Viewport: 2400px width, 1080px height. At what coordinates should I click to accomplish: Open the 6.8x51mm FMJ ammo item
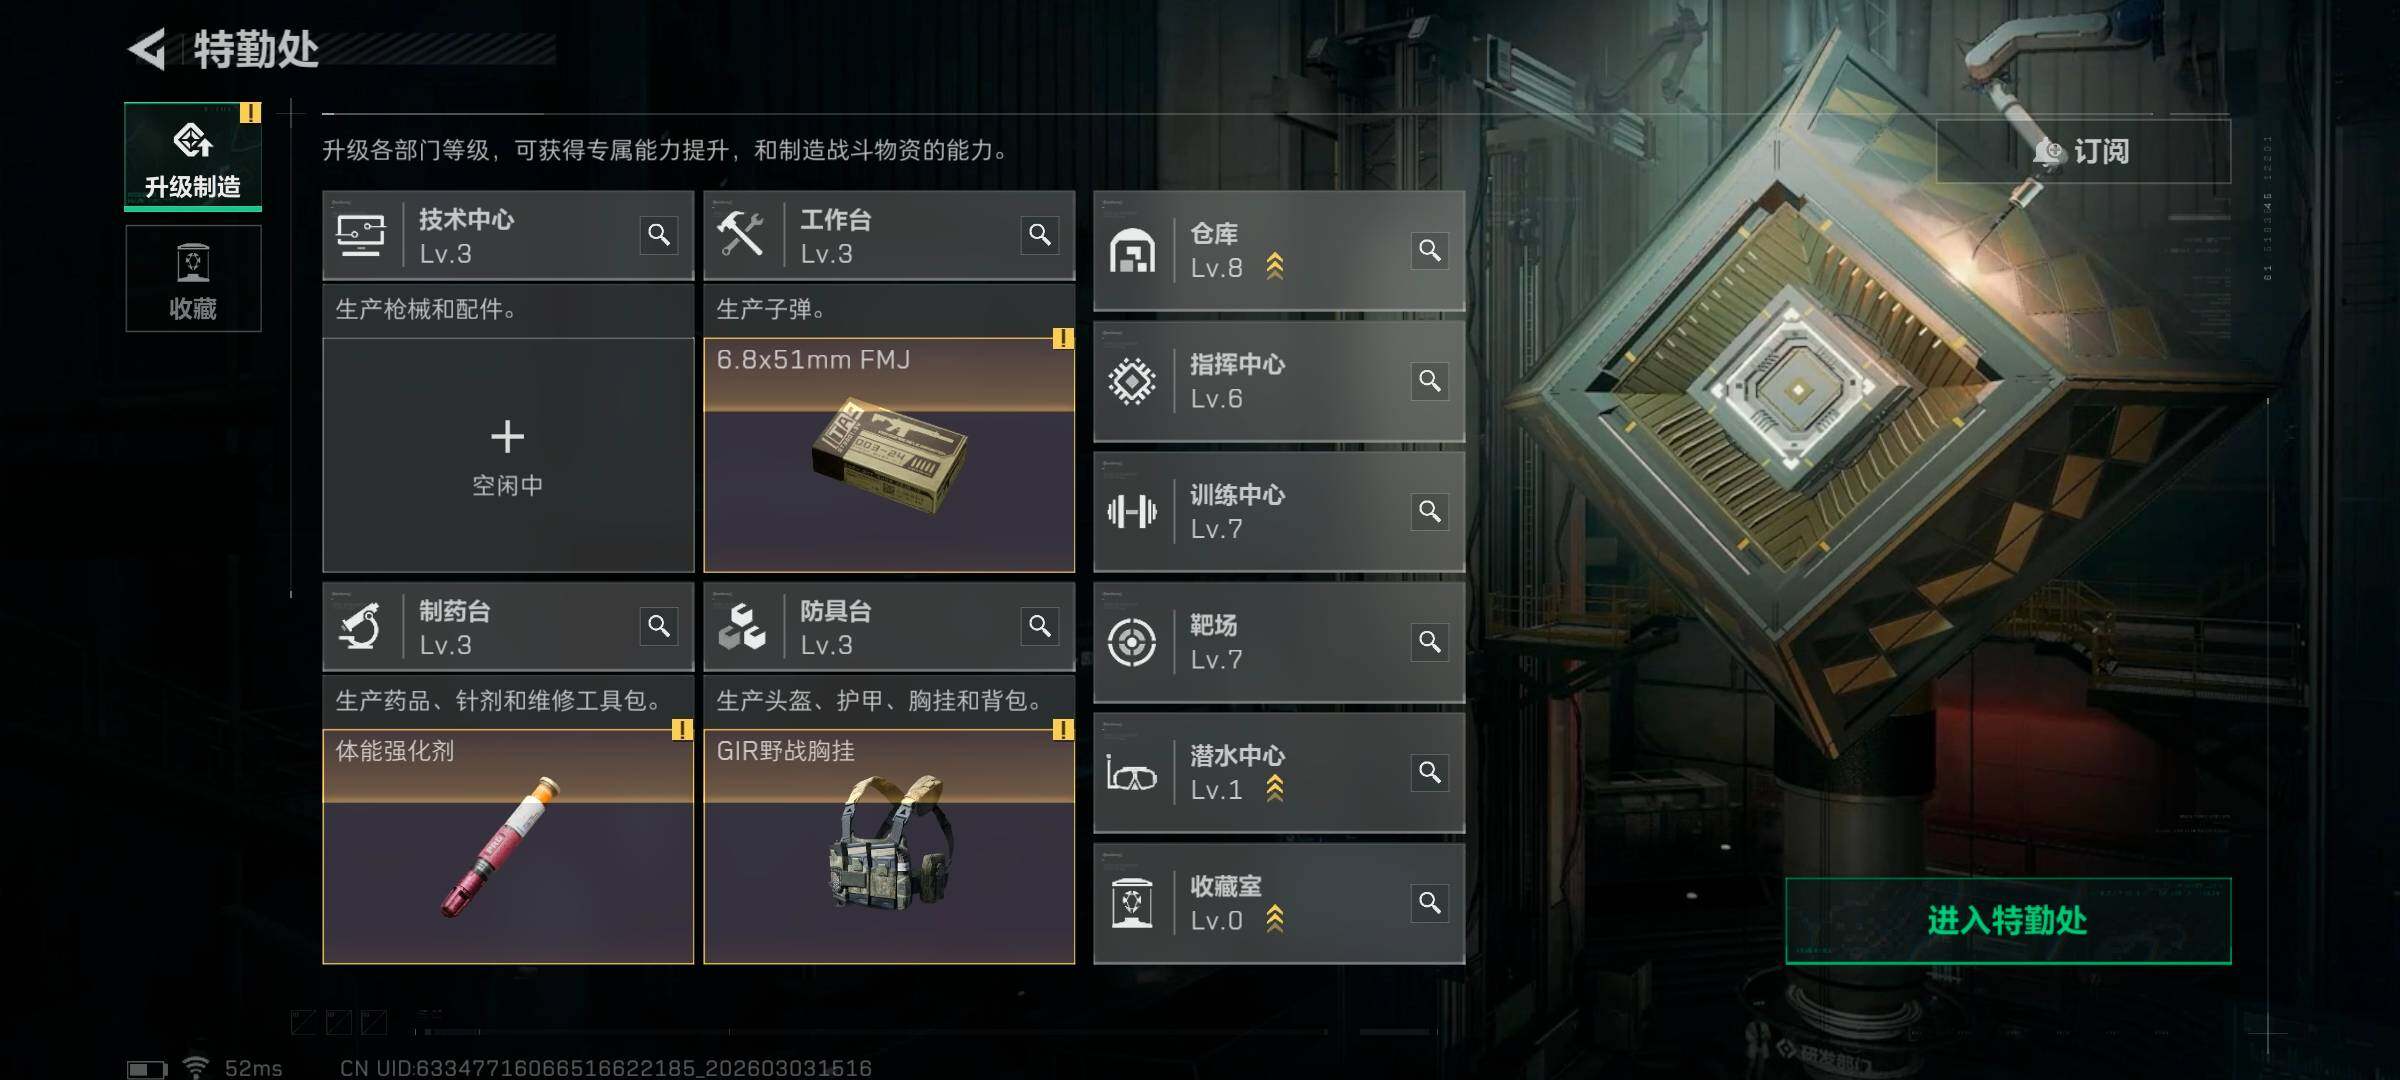click(x=889, y=455)
